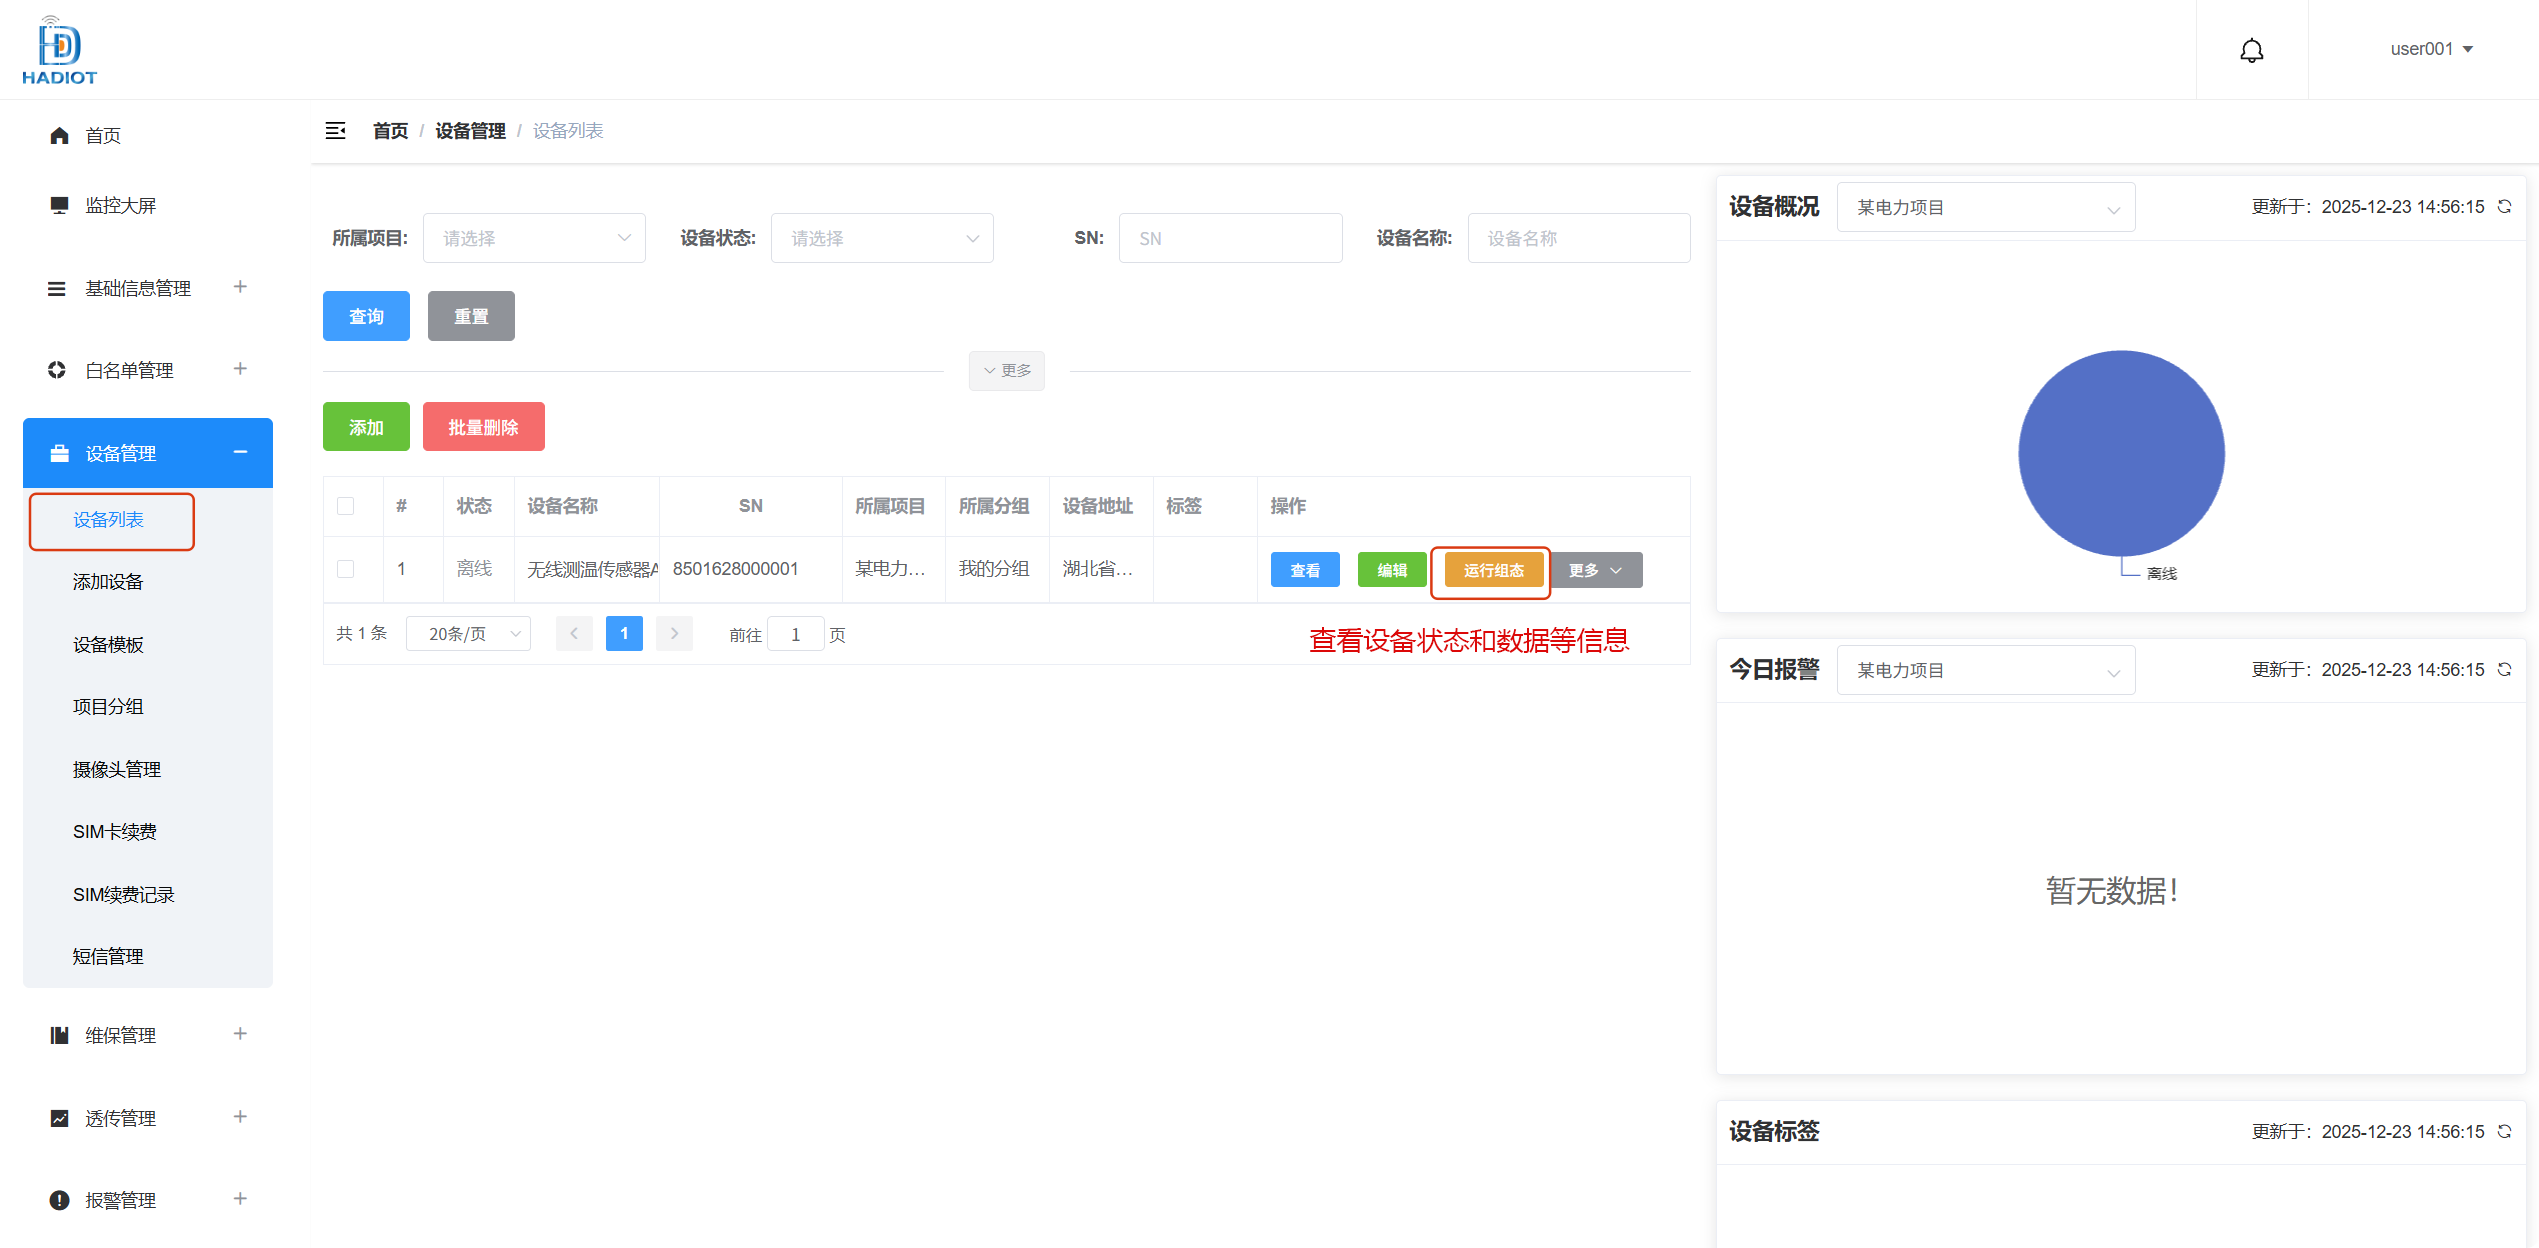Screen dimensions: 2539x1248
Task: Open the 20条/页 page size dropdown
Action: click(x=468, y=634)
